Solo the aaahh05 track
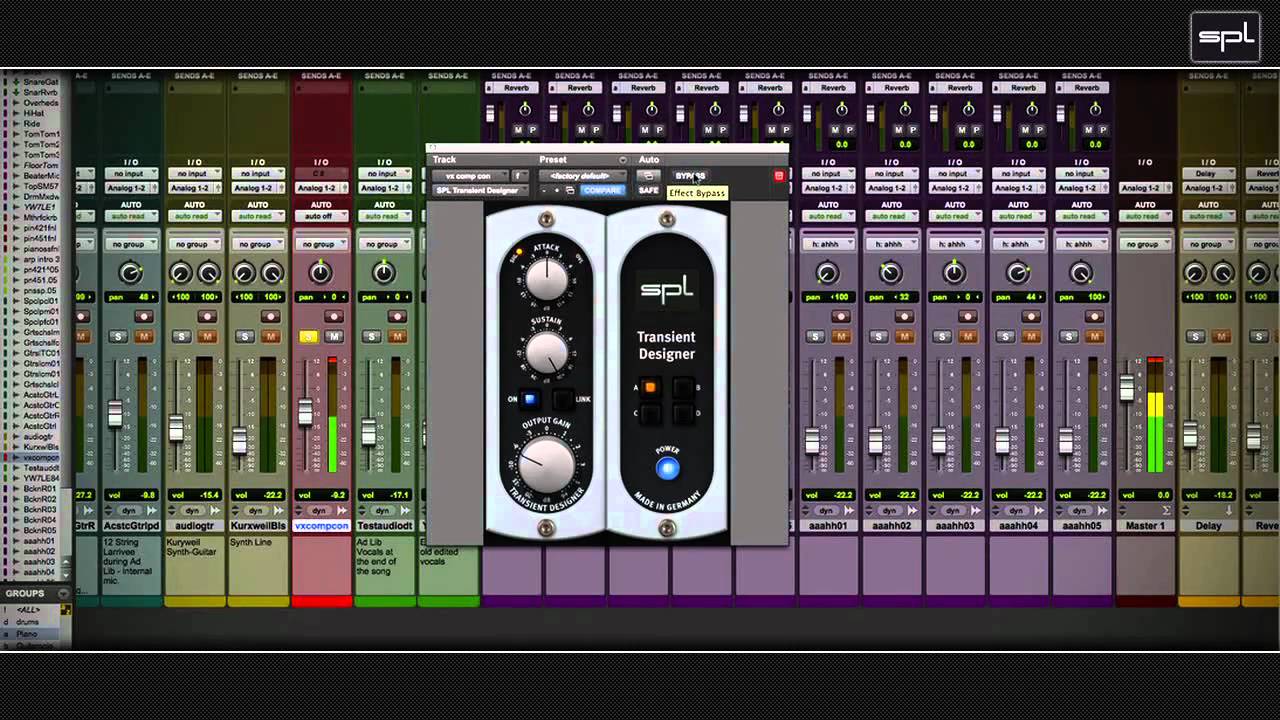1280x720 pixels. 1070,336
